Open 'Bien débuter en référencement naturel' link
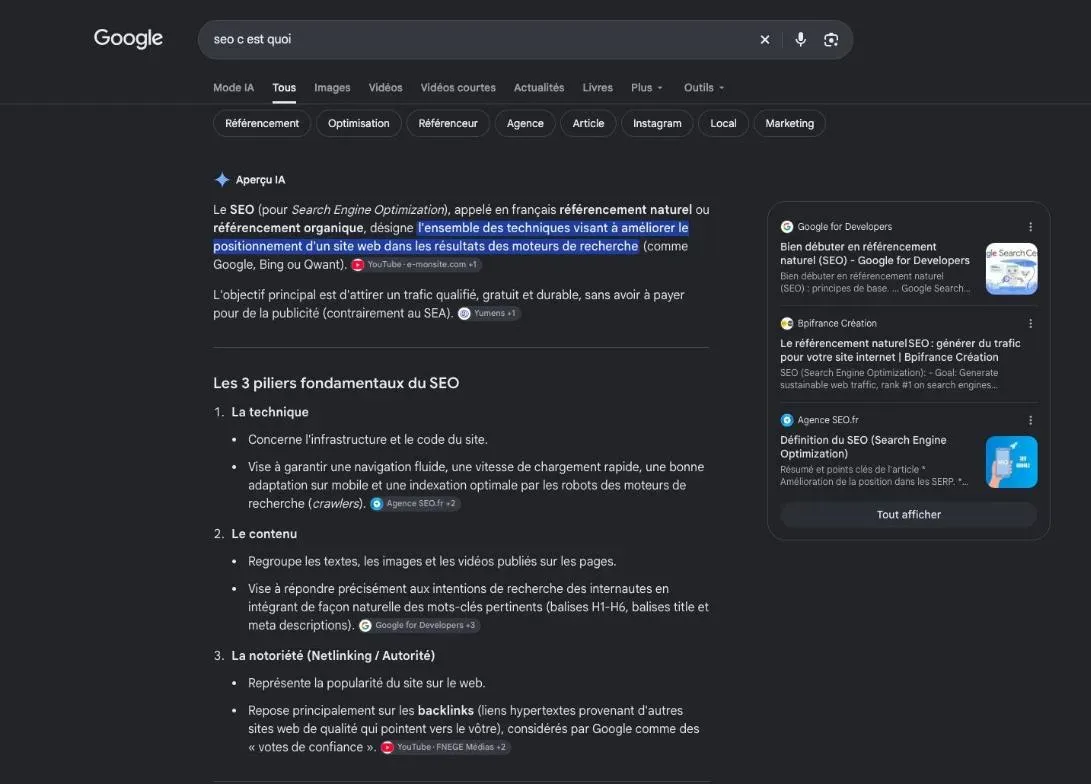Image resolution: width=1091 pixels, height=784 pixels. click(875, 253)
